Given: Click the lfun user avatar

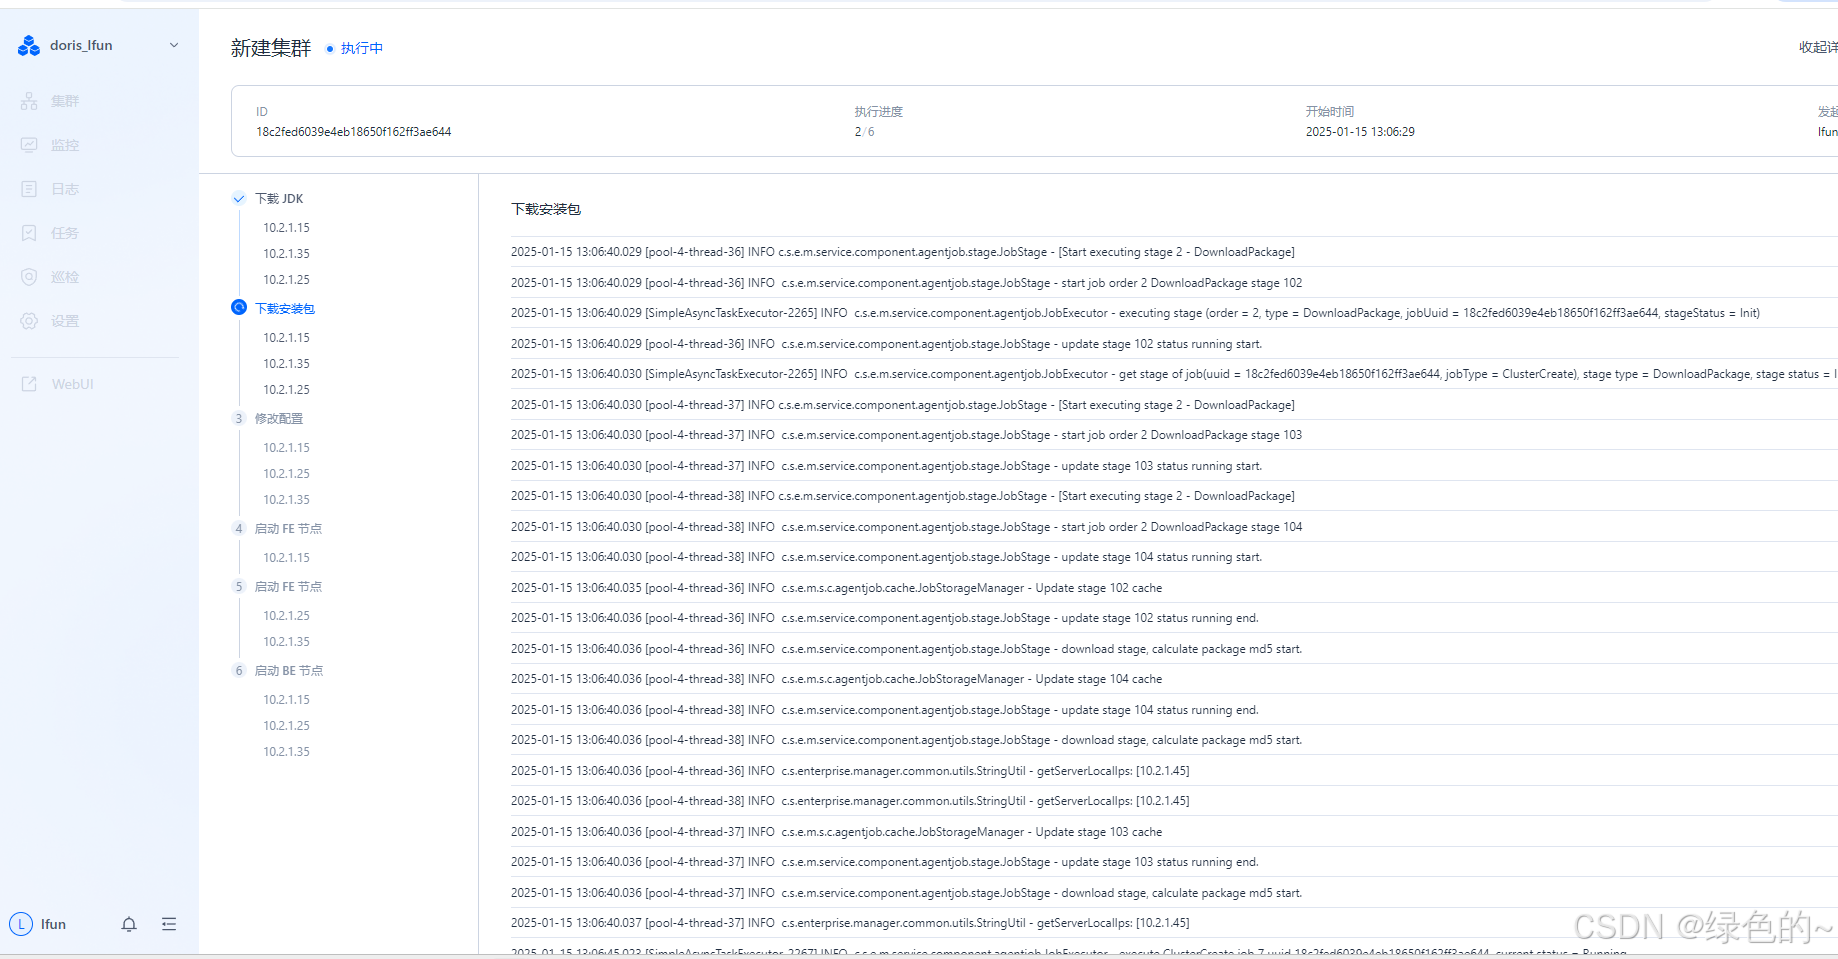Looking at the screenshot, I should [x=21, y=924].
